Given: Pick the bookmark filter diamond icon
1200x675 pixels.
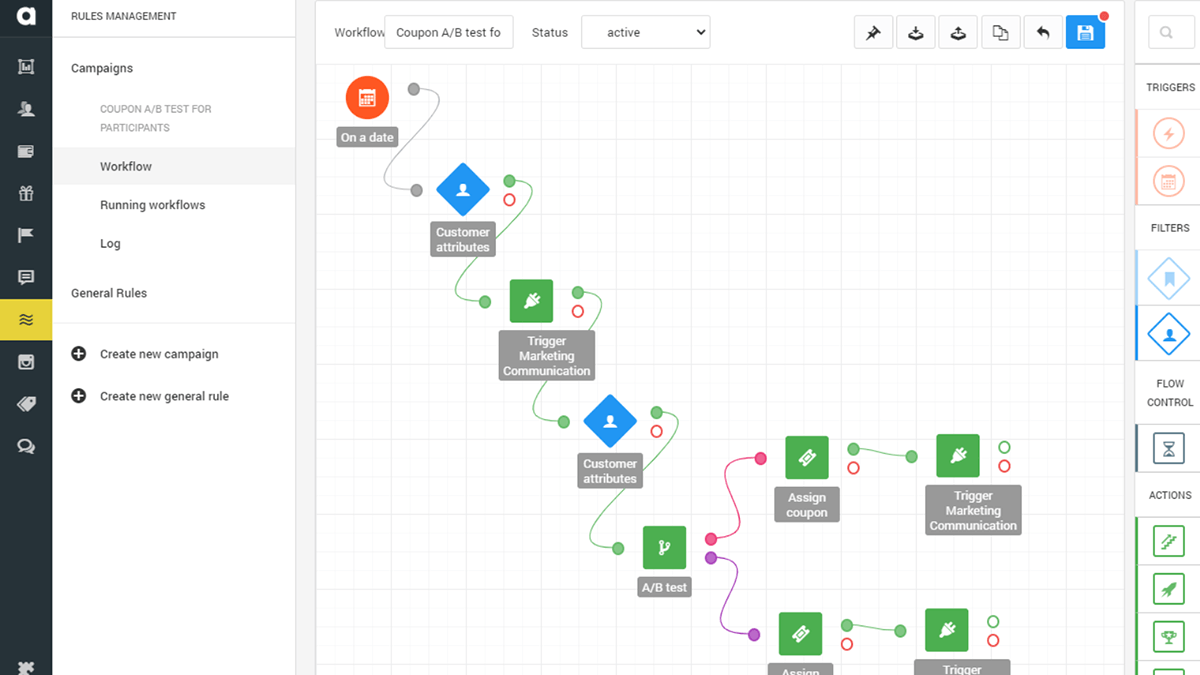Looking at the screenshot, I should click(1168, 279).
